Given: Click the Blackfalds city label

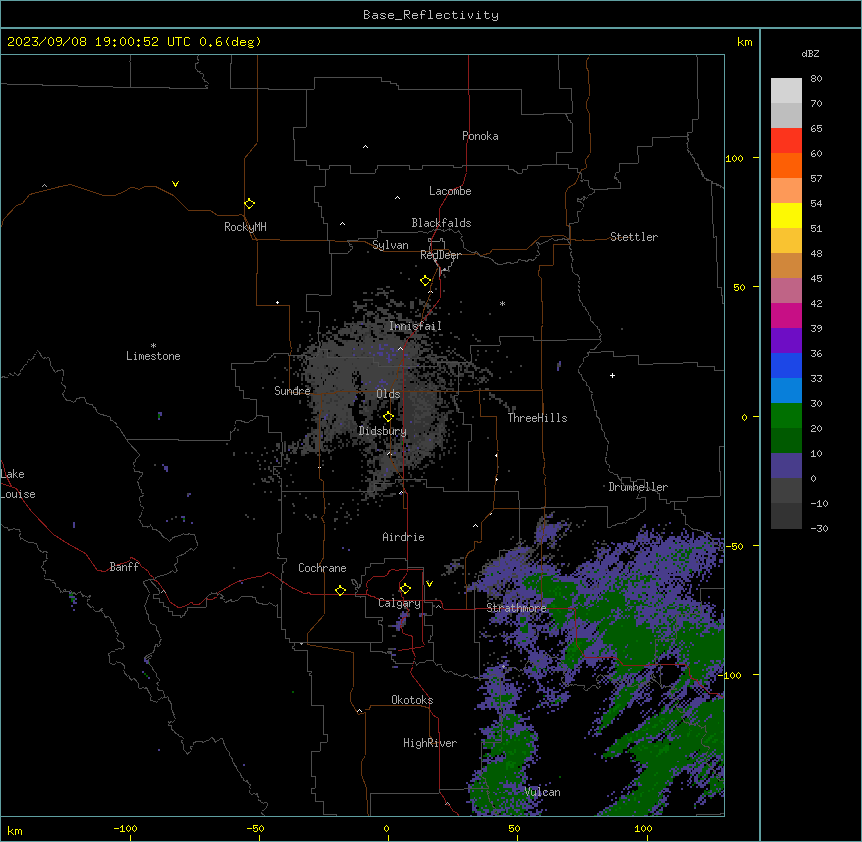Looking at the screenshot, I should tap(441, 223).
